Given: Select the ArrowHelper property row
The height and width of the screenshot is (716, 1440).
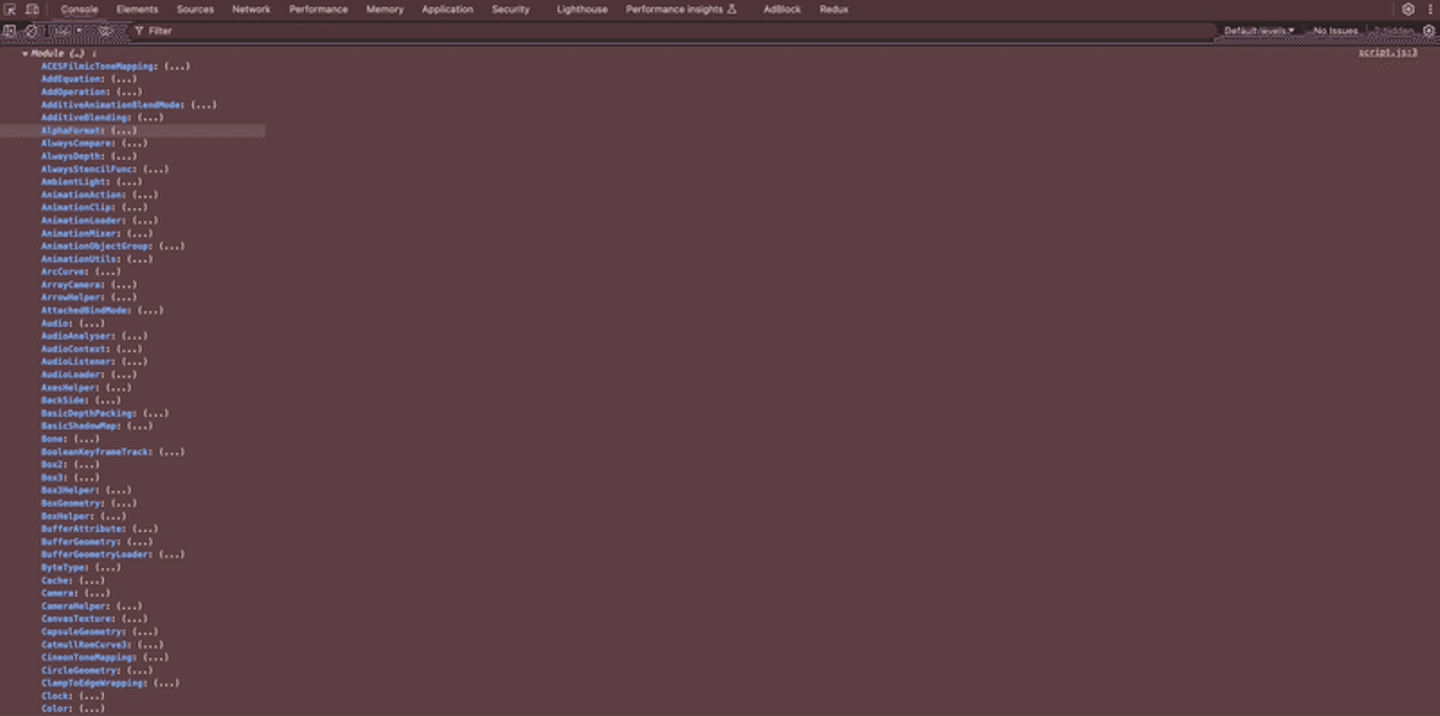Looking at the screenshot, I should point(88,298).
